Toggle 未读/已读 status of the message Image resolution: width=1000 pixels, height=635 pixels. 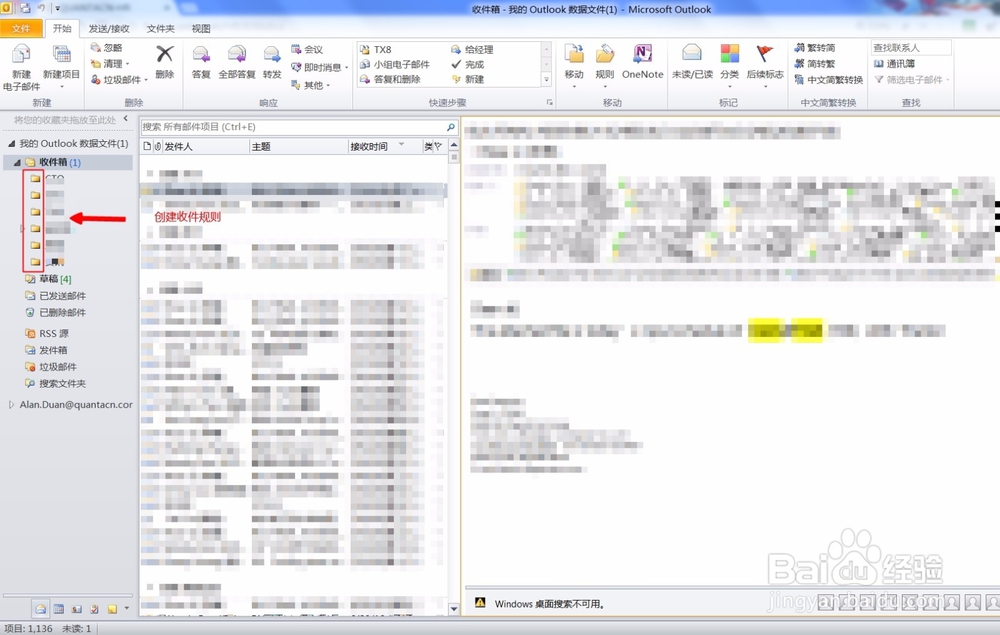coord(694,62)
